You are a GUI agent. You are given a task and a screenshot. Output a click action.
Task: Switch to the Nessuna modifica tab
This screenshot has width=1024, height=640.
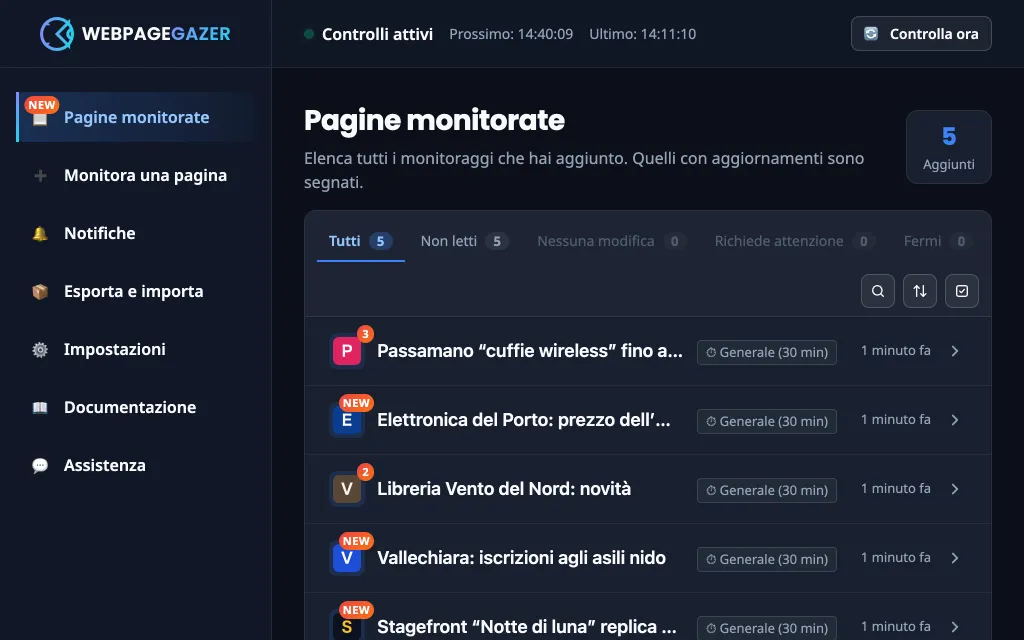click(611, 241)
